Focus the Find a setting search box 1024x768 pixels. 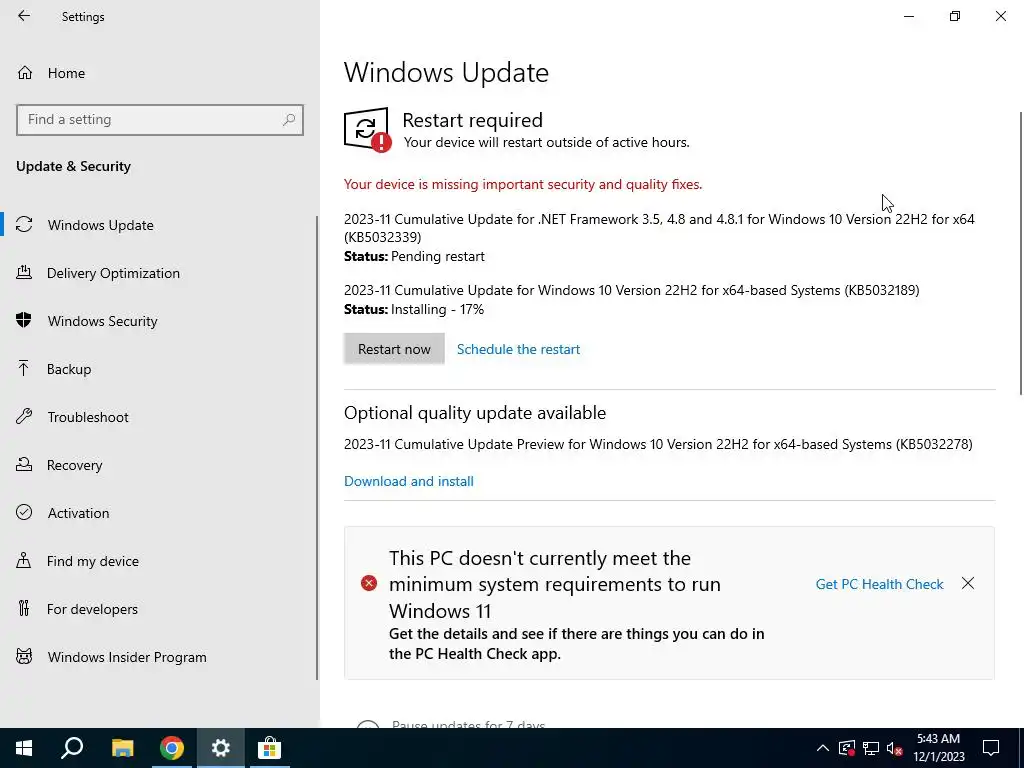pos(159,120)
